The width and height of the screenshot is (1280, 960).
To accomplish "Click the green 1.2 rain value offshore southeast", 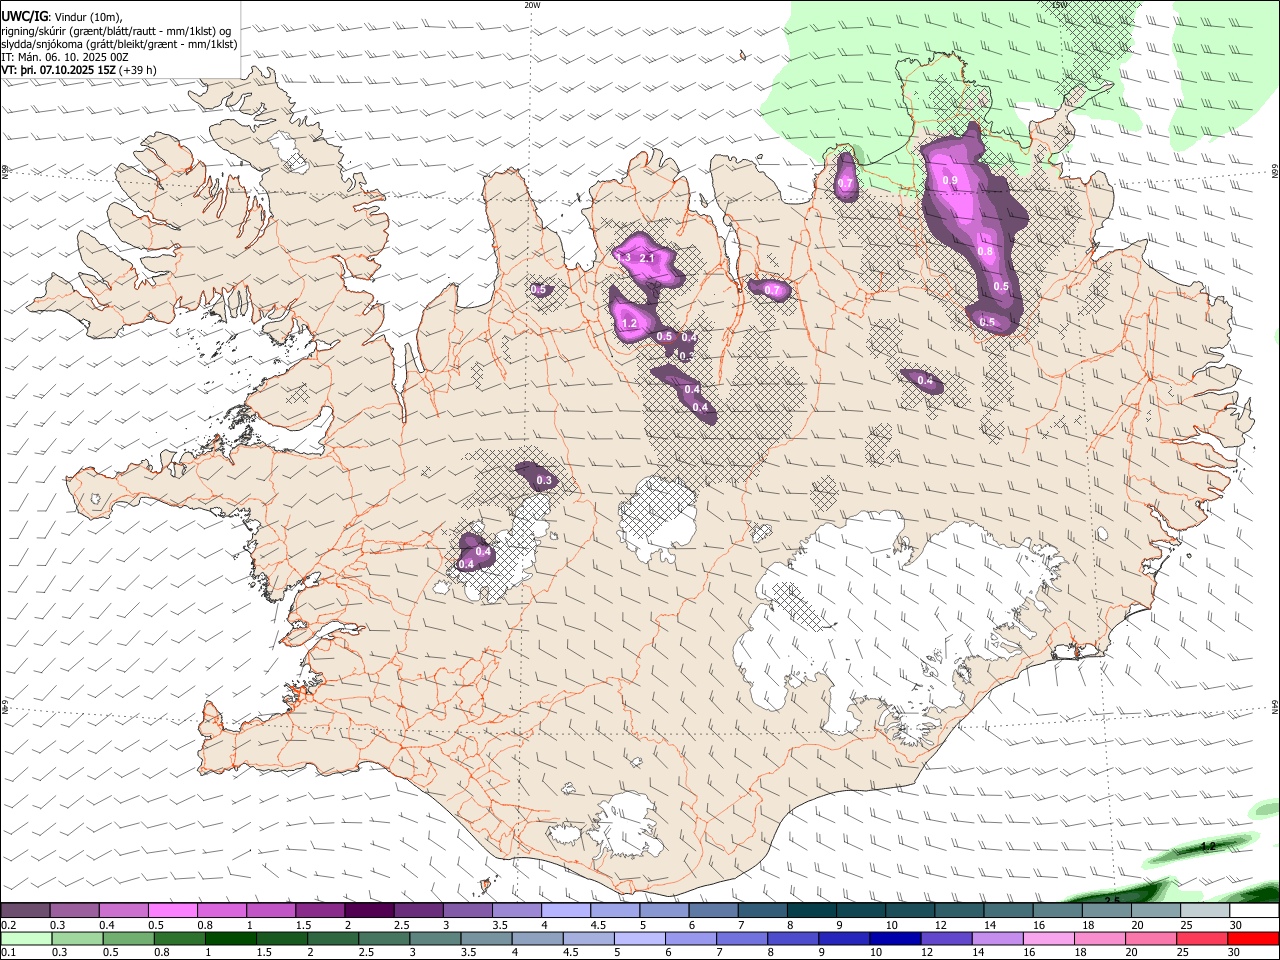I will (x=1208, y=846).
